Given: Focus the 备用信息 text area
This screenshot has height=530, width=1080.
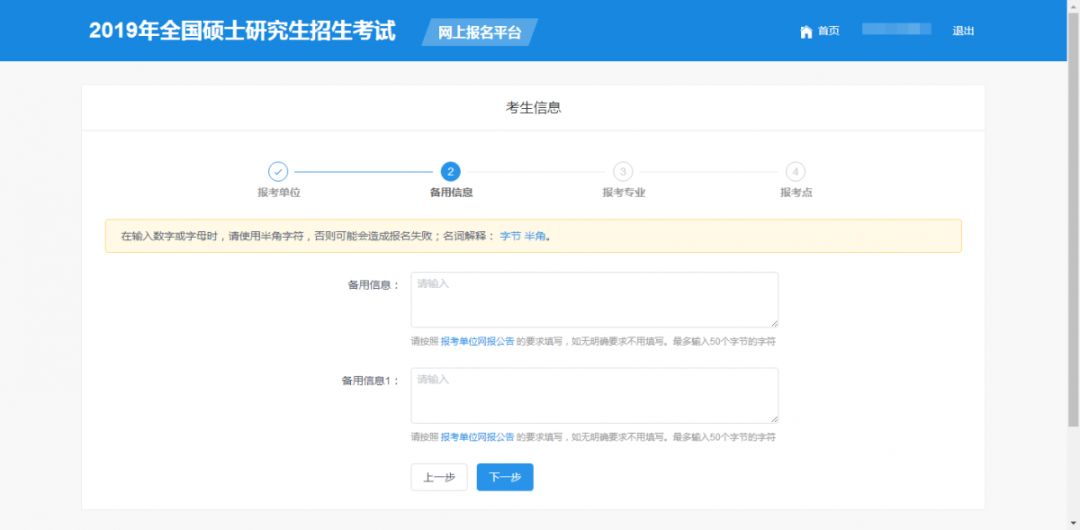Looking at the screenshot, I should coord(594,300).
